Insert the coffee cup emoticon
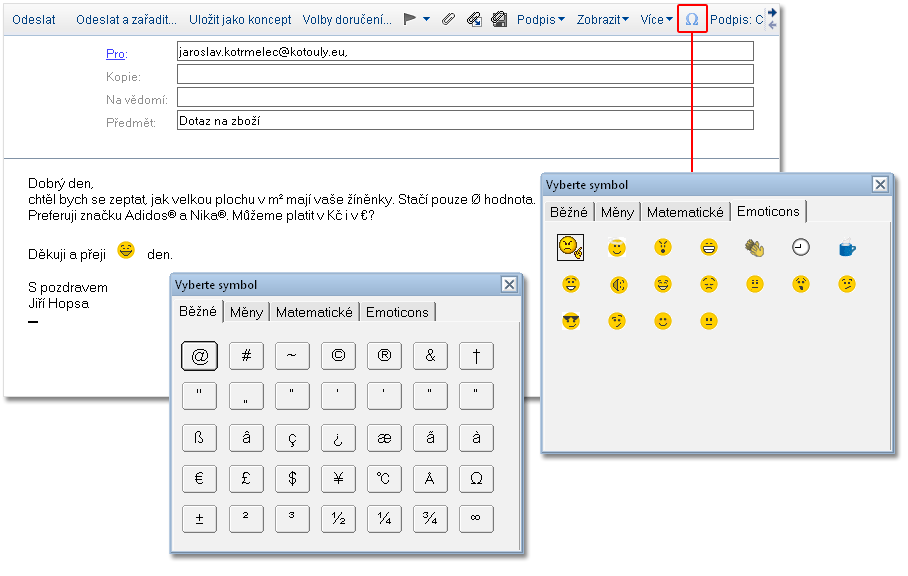Image resolution: width=908 pixels, height=576 pixels. point(847,247)
